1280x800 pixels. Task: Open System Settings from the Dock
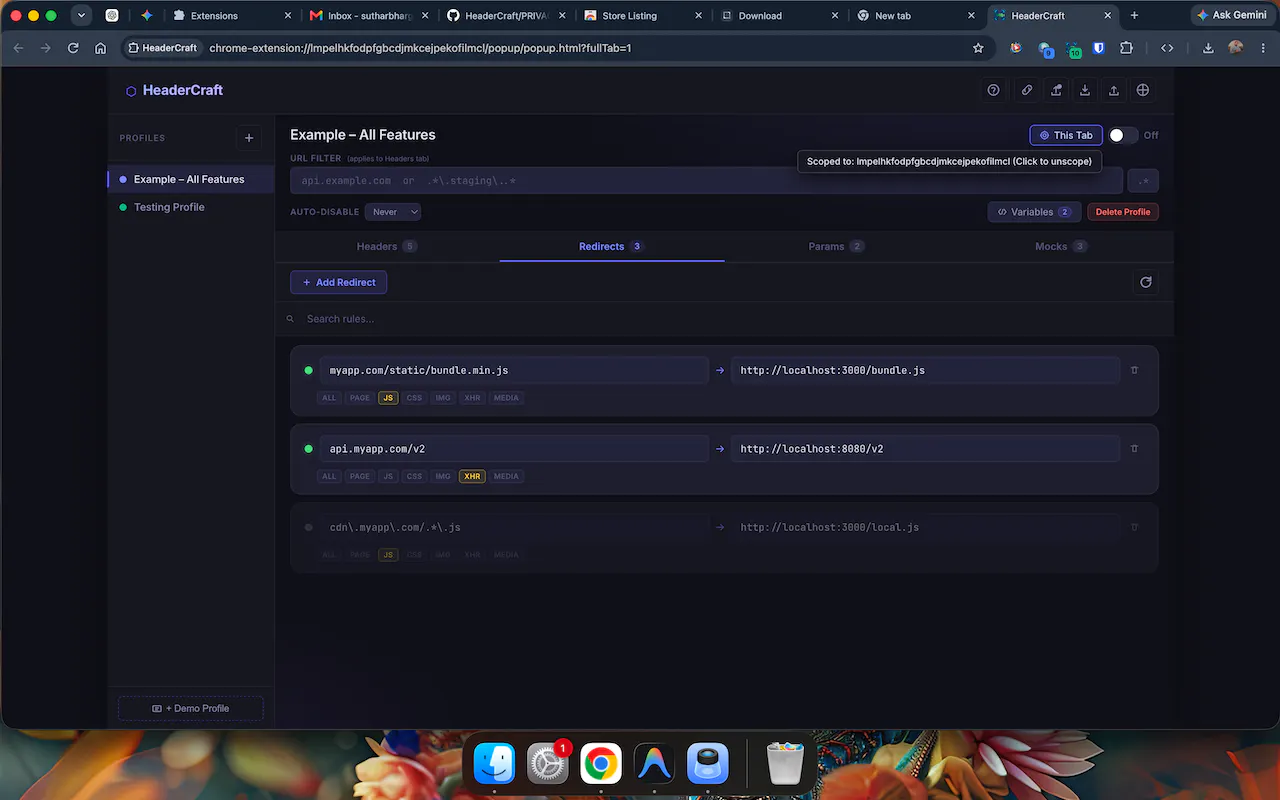(x=548, y=765)
